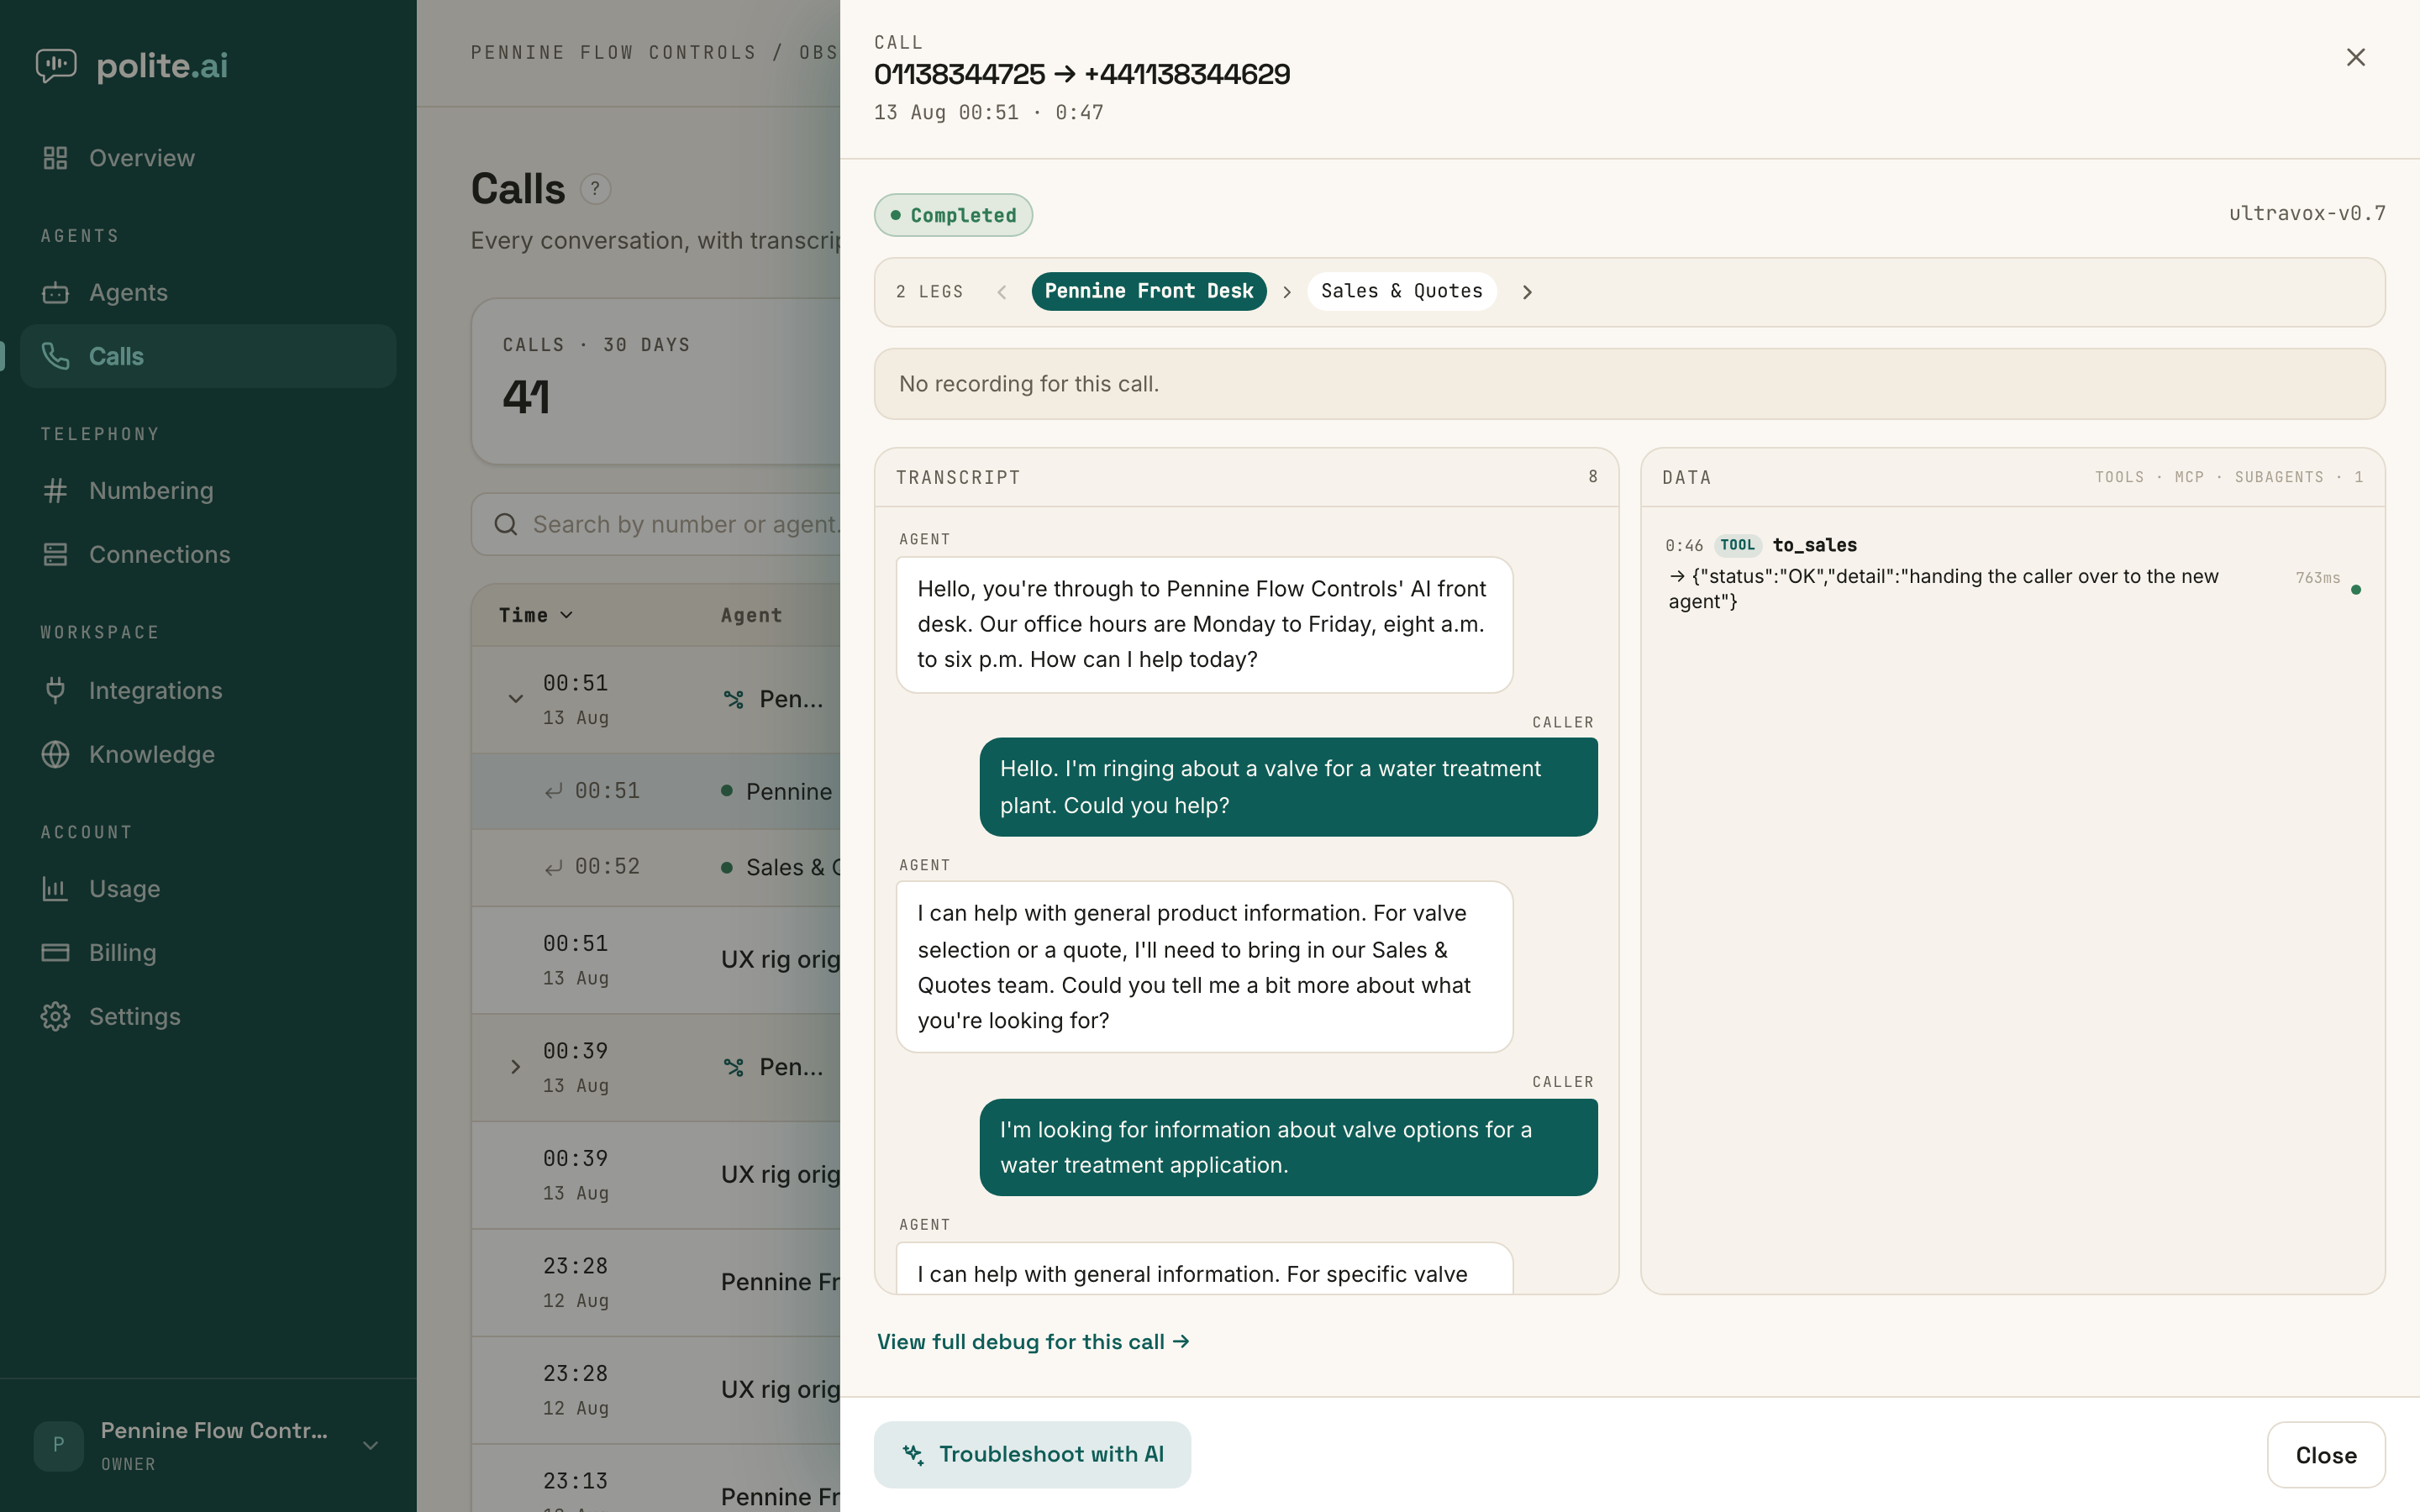Click the green status dot beside 763ms
Image resolution: width=2420 pixels, height=1512 pixels.
[x=2356, y=590]
